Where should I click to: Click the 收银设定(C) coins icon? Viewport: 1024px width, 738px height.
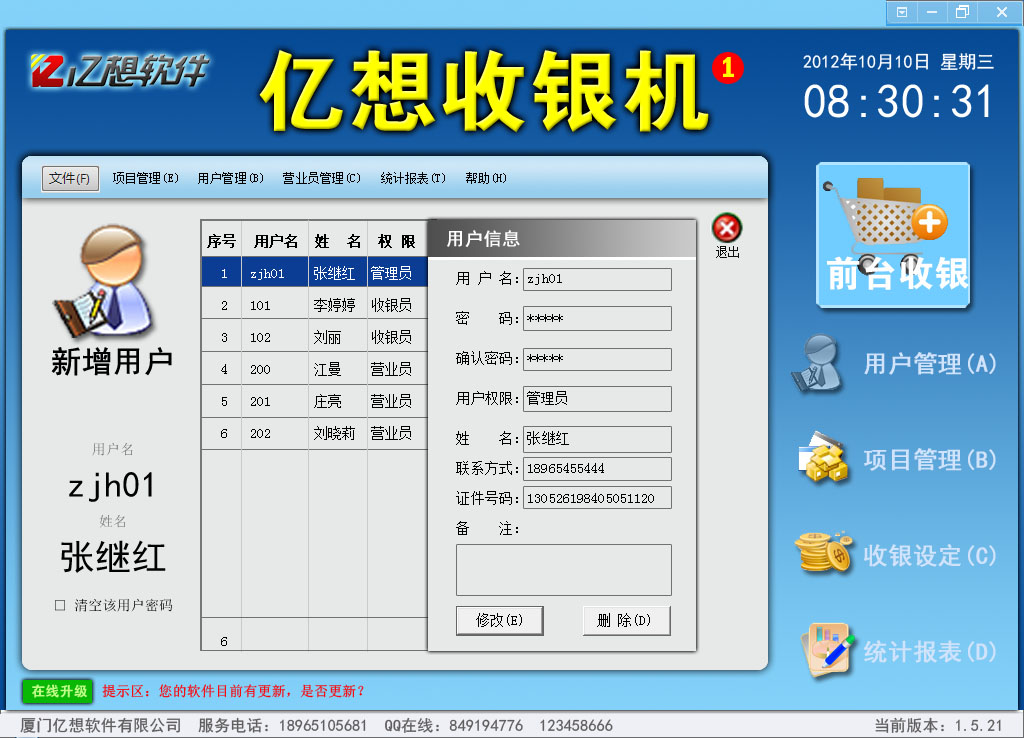click(824, 553)
